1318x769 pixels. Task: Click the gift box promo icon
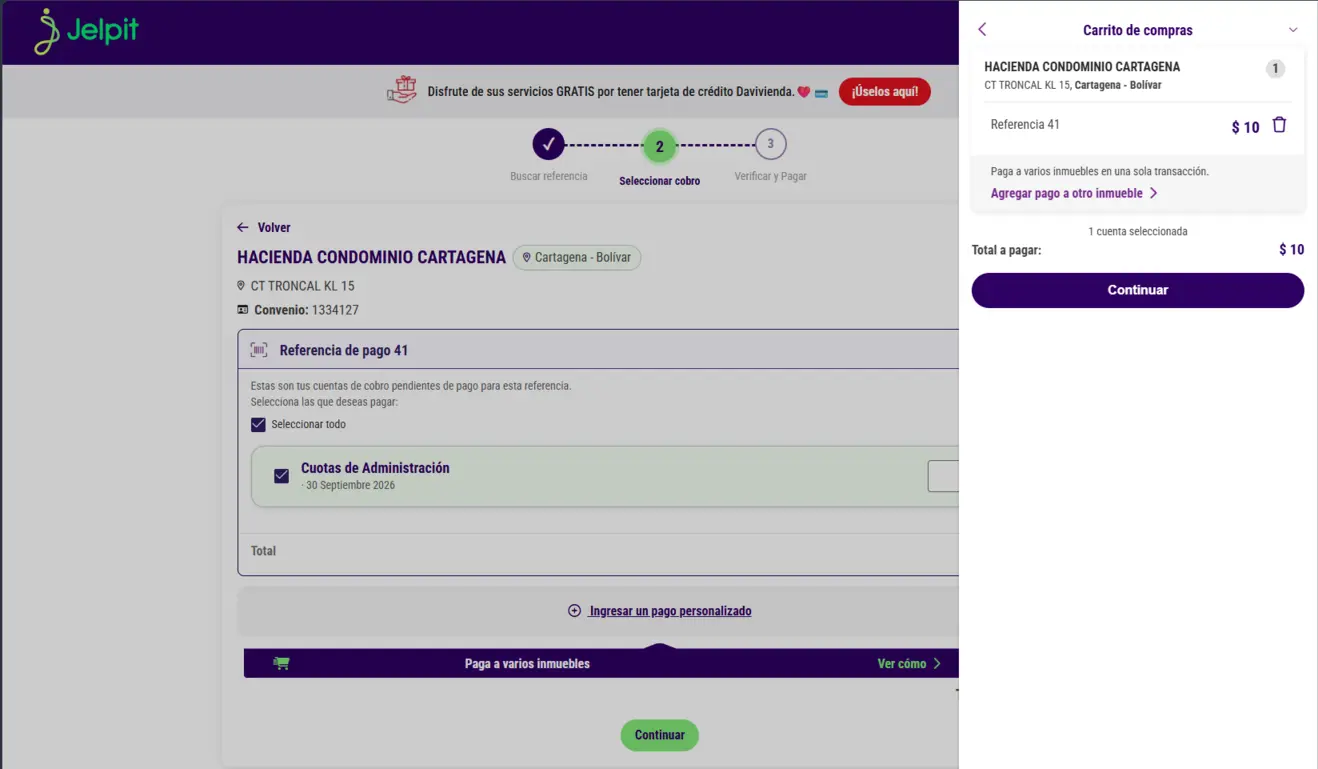(402, 90)
